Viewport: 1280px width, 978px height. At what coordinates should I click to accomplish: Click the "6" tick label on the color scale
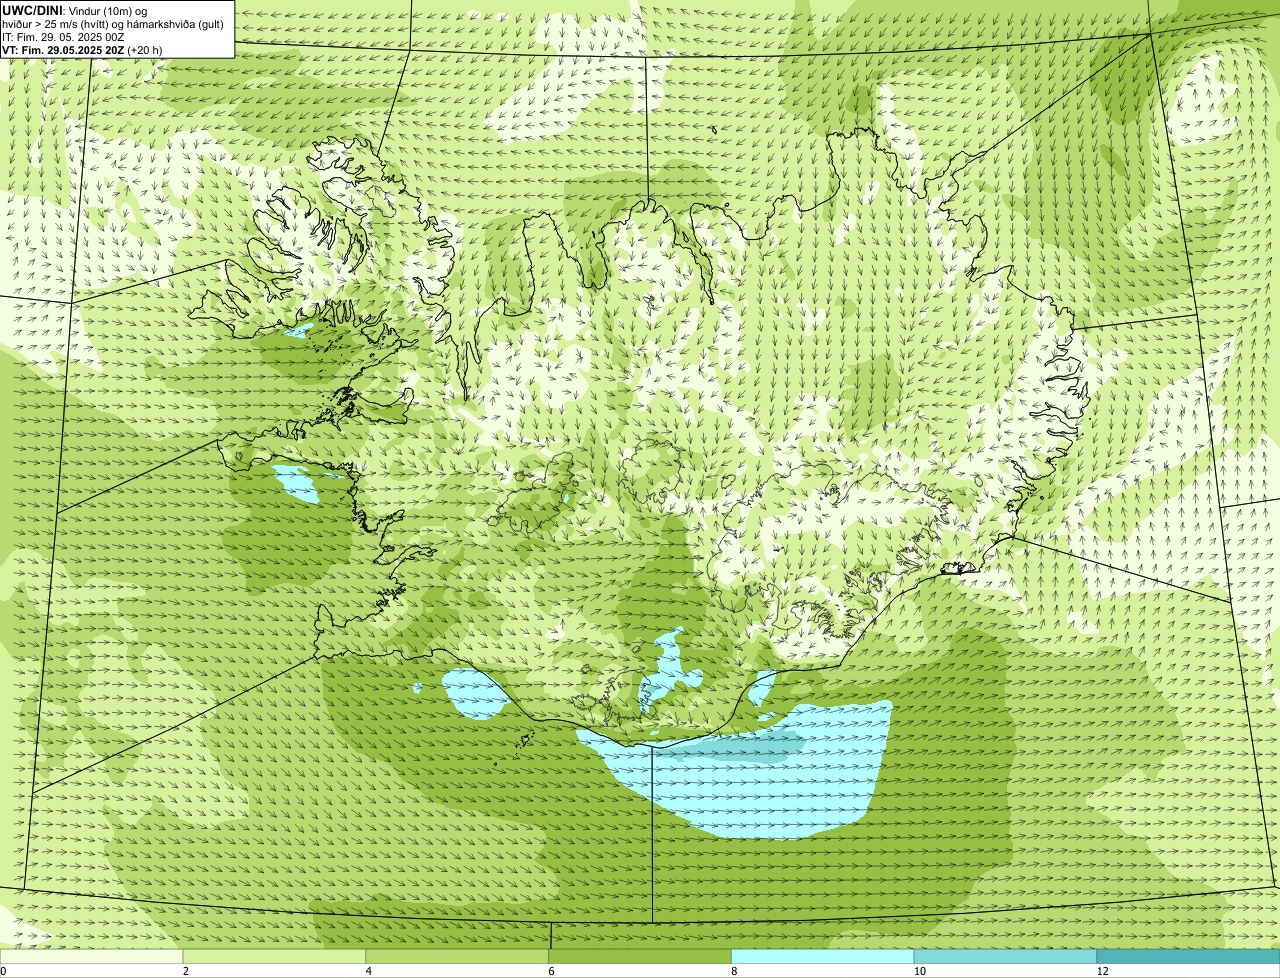tap(551, 971)
